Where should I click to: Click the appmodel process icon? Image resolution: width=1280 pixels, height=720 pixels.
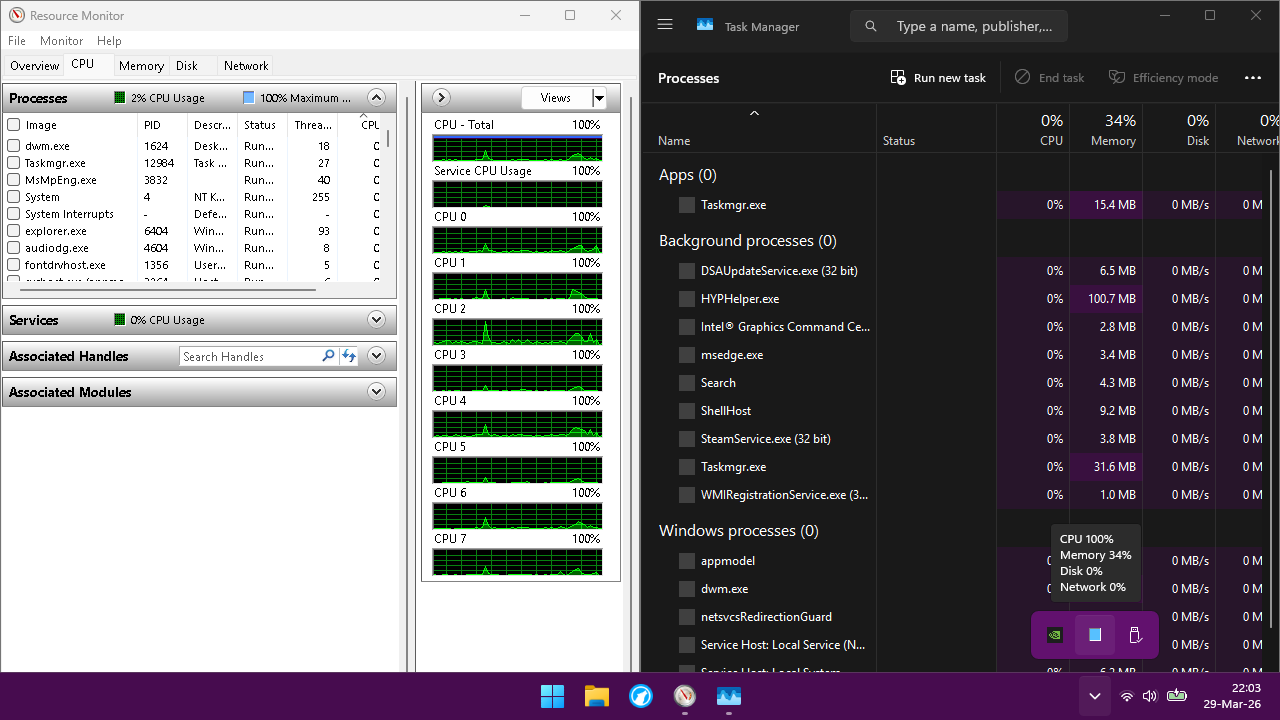pyautogui.click(x=687, y=561)
